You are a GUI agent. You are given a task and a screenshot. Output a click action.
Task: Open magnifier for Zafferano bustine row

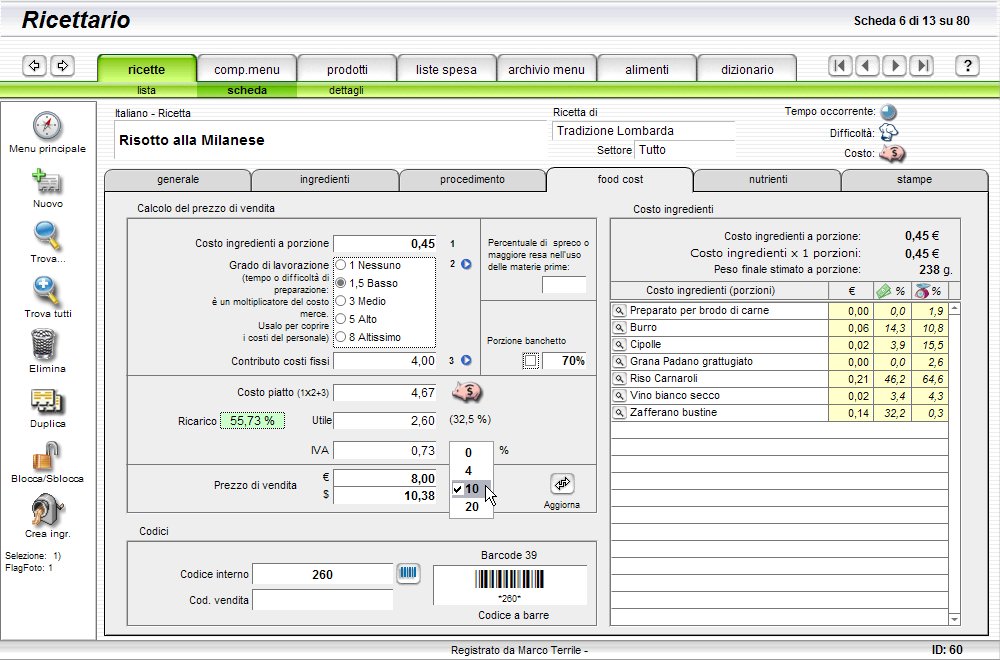pos(619,413)
